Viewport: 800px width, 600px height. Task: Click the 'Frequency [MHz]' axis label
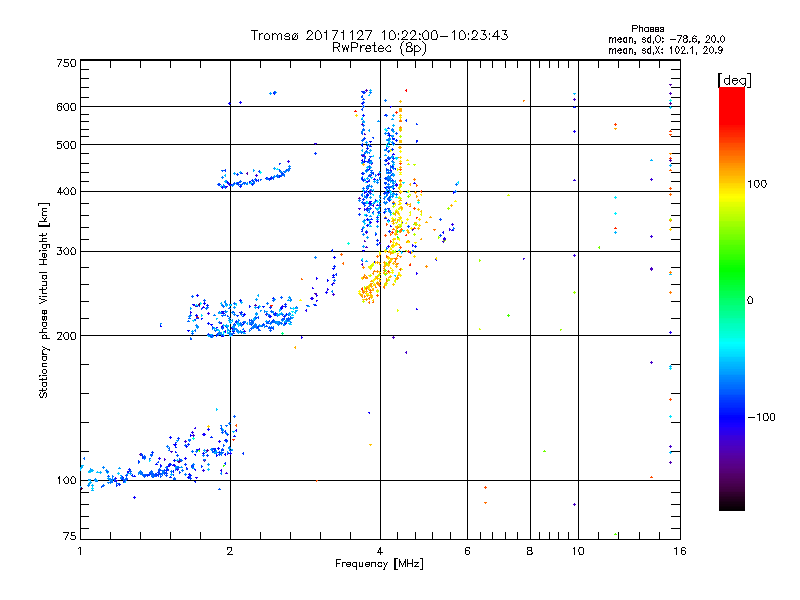(x=379, y=564)
